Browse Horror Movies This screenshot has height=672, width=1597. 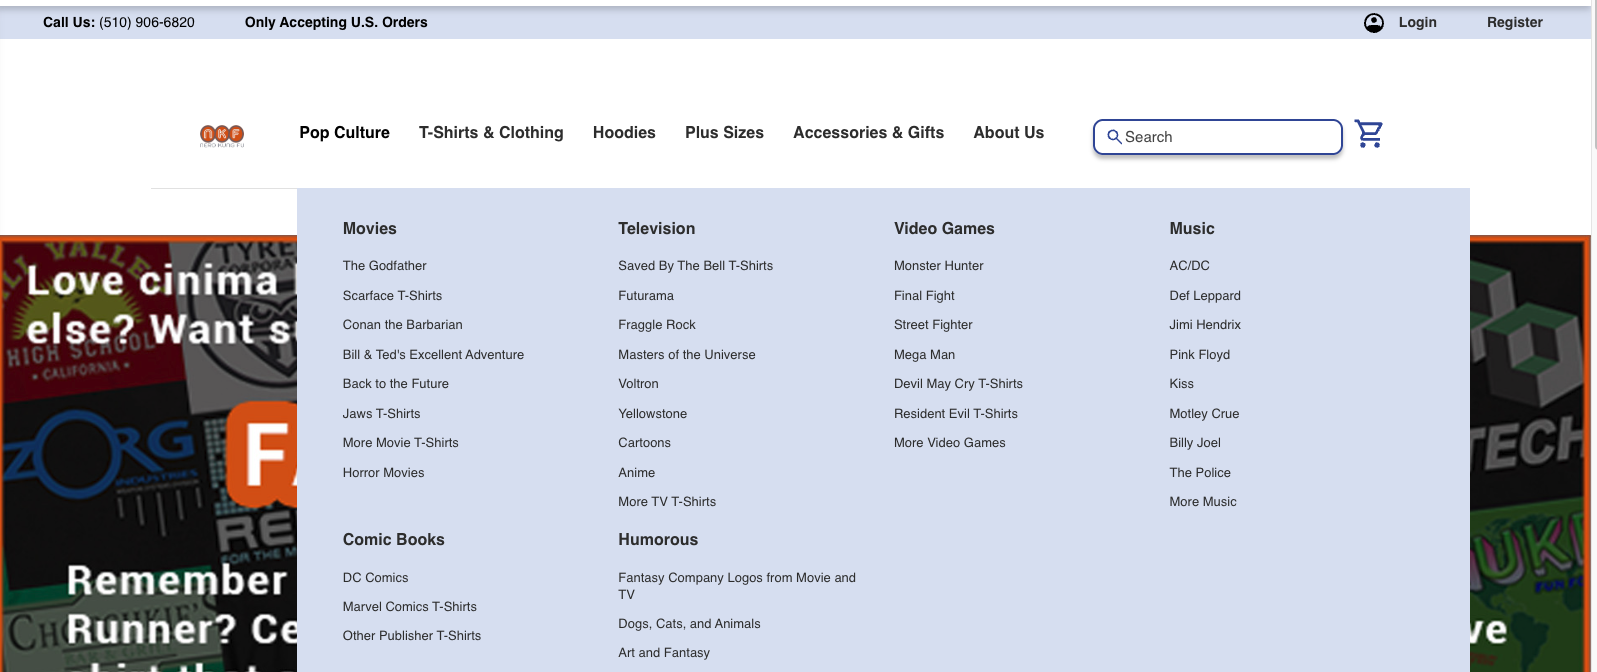pyautogui.click(x=383, y=473)
